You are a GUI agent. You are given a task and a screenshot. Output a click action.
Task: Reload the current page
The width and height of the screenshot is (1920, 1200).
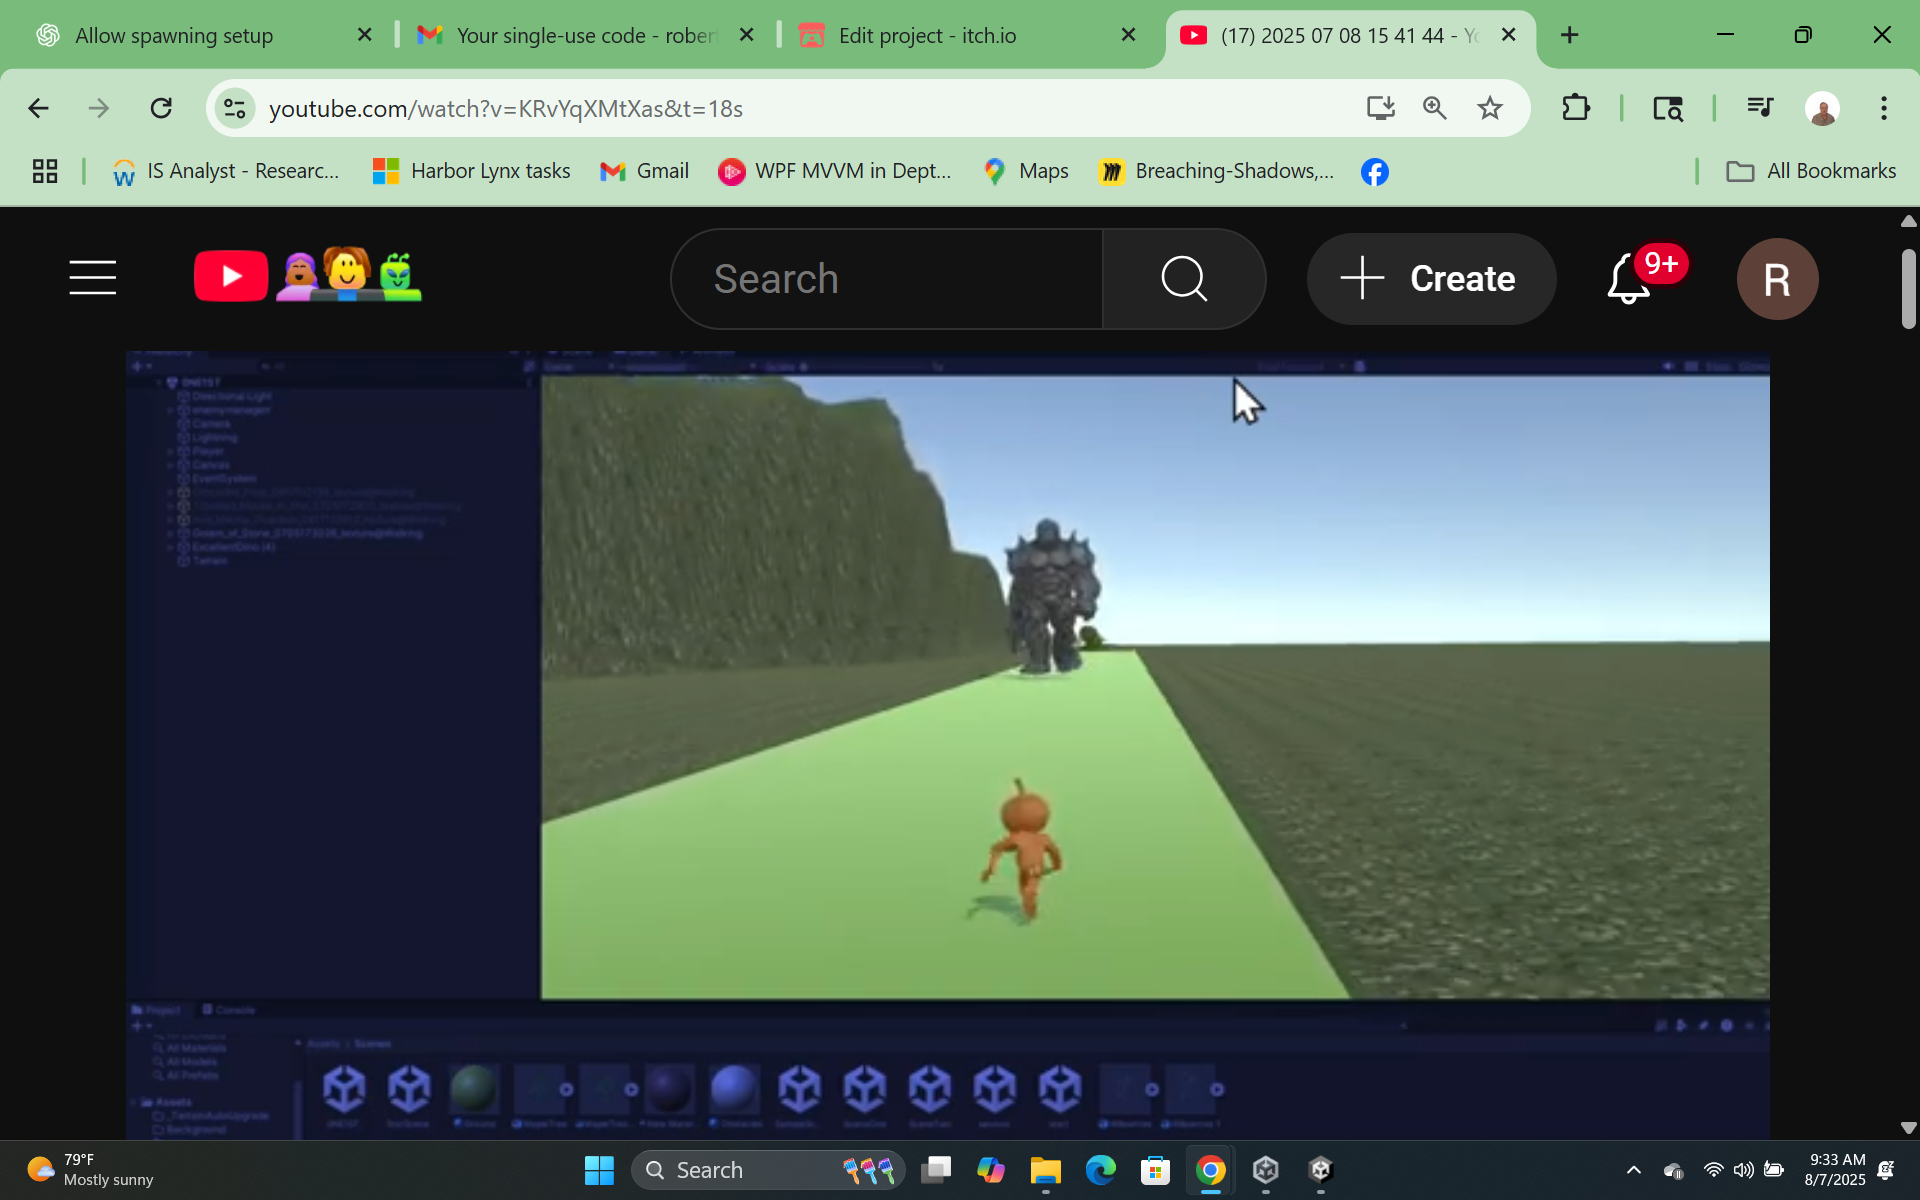coord(161,108)
